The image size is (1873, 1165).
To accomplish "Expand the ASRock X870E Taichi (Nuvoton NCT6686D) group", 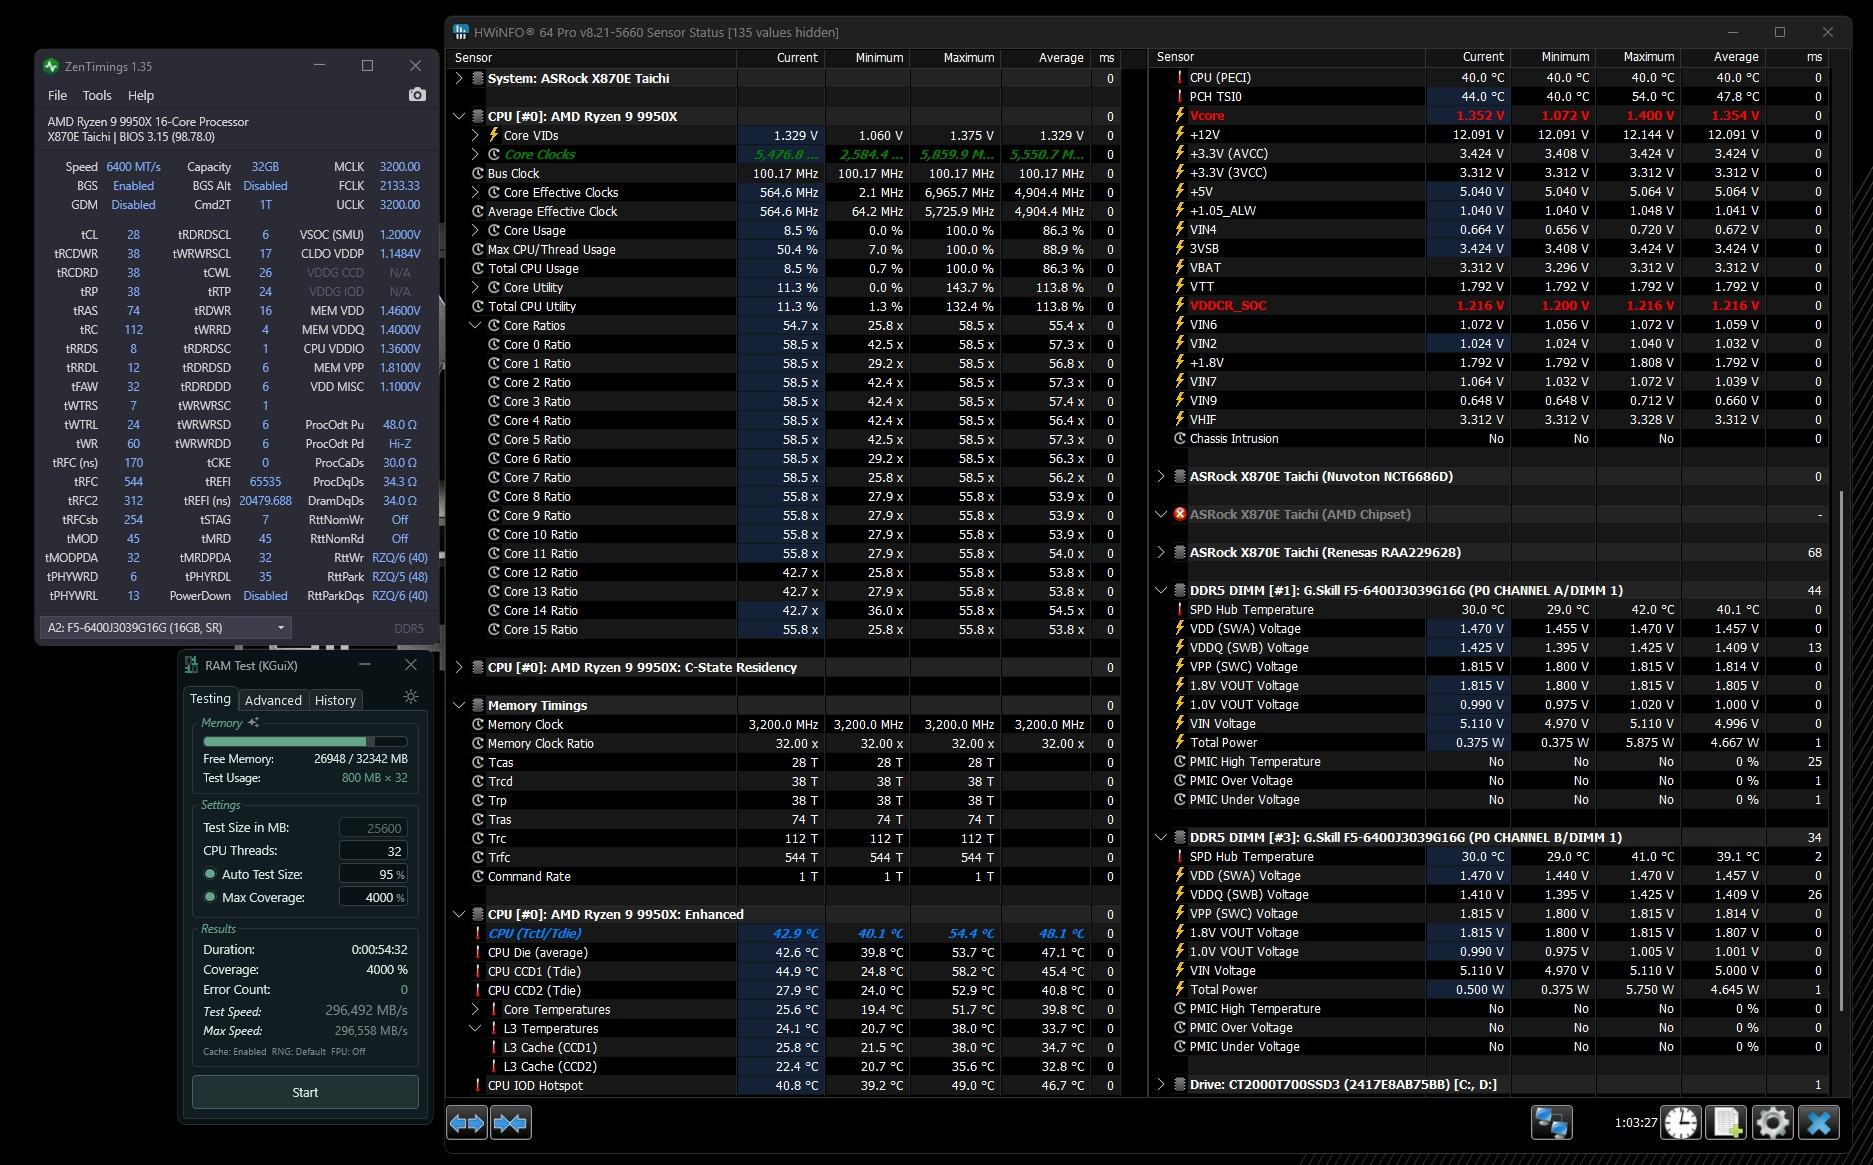I will click(1161, 476).
